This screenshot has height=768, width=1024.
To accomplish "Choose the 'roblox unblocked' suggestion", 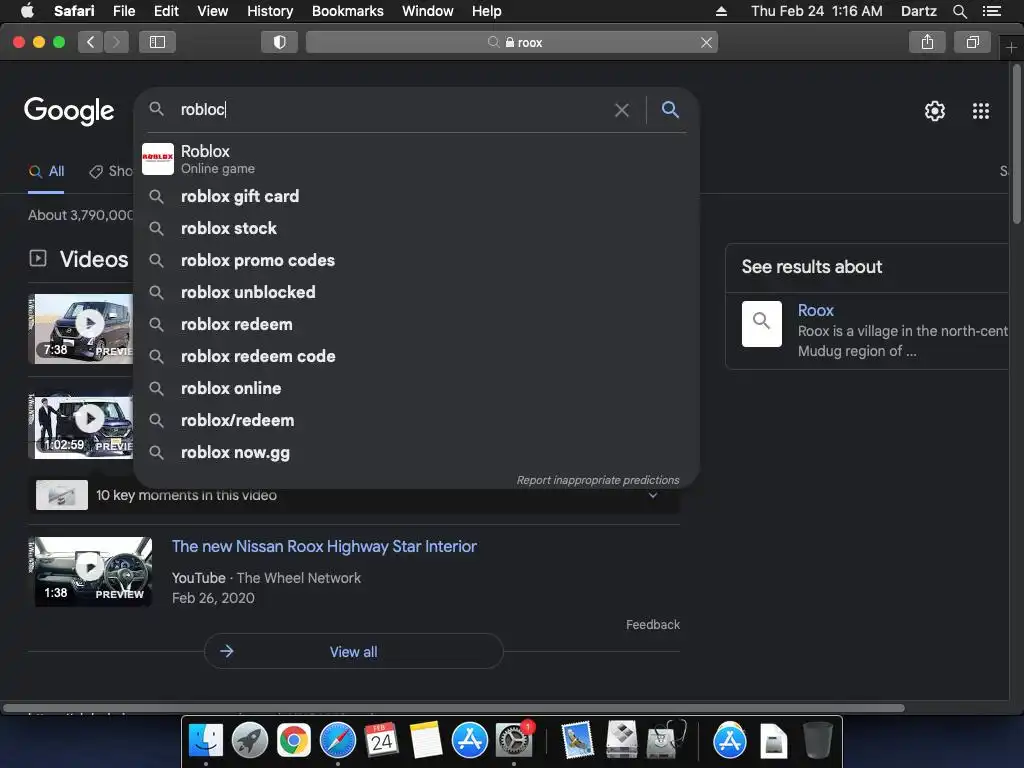I will pyautogui.click(x=416, y=292).
